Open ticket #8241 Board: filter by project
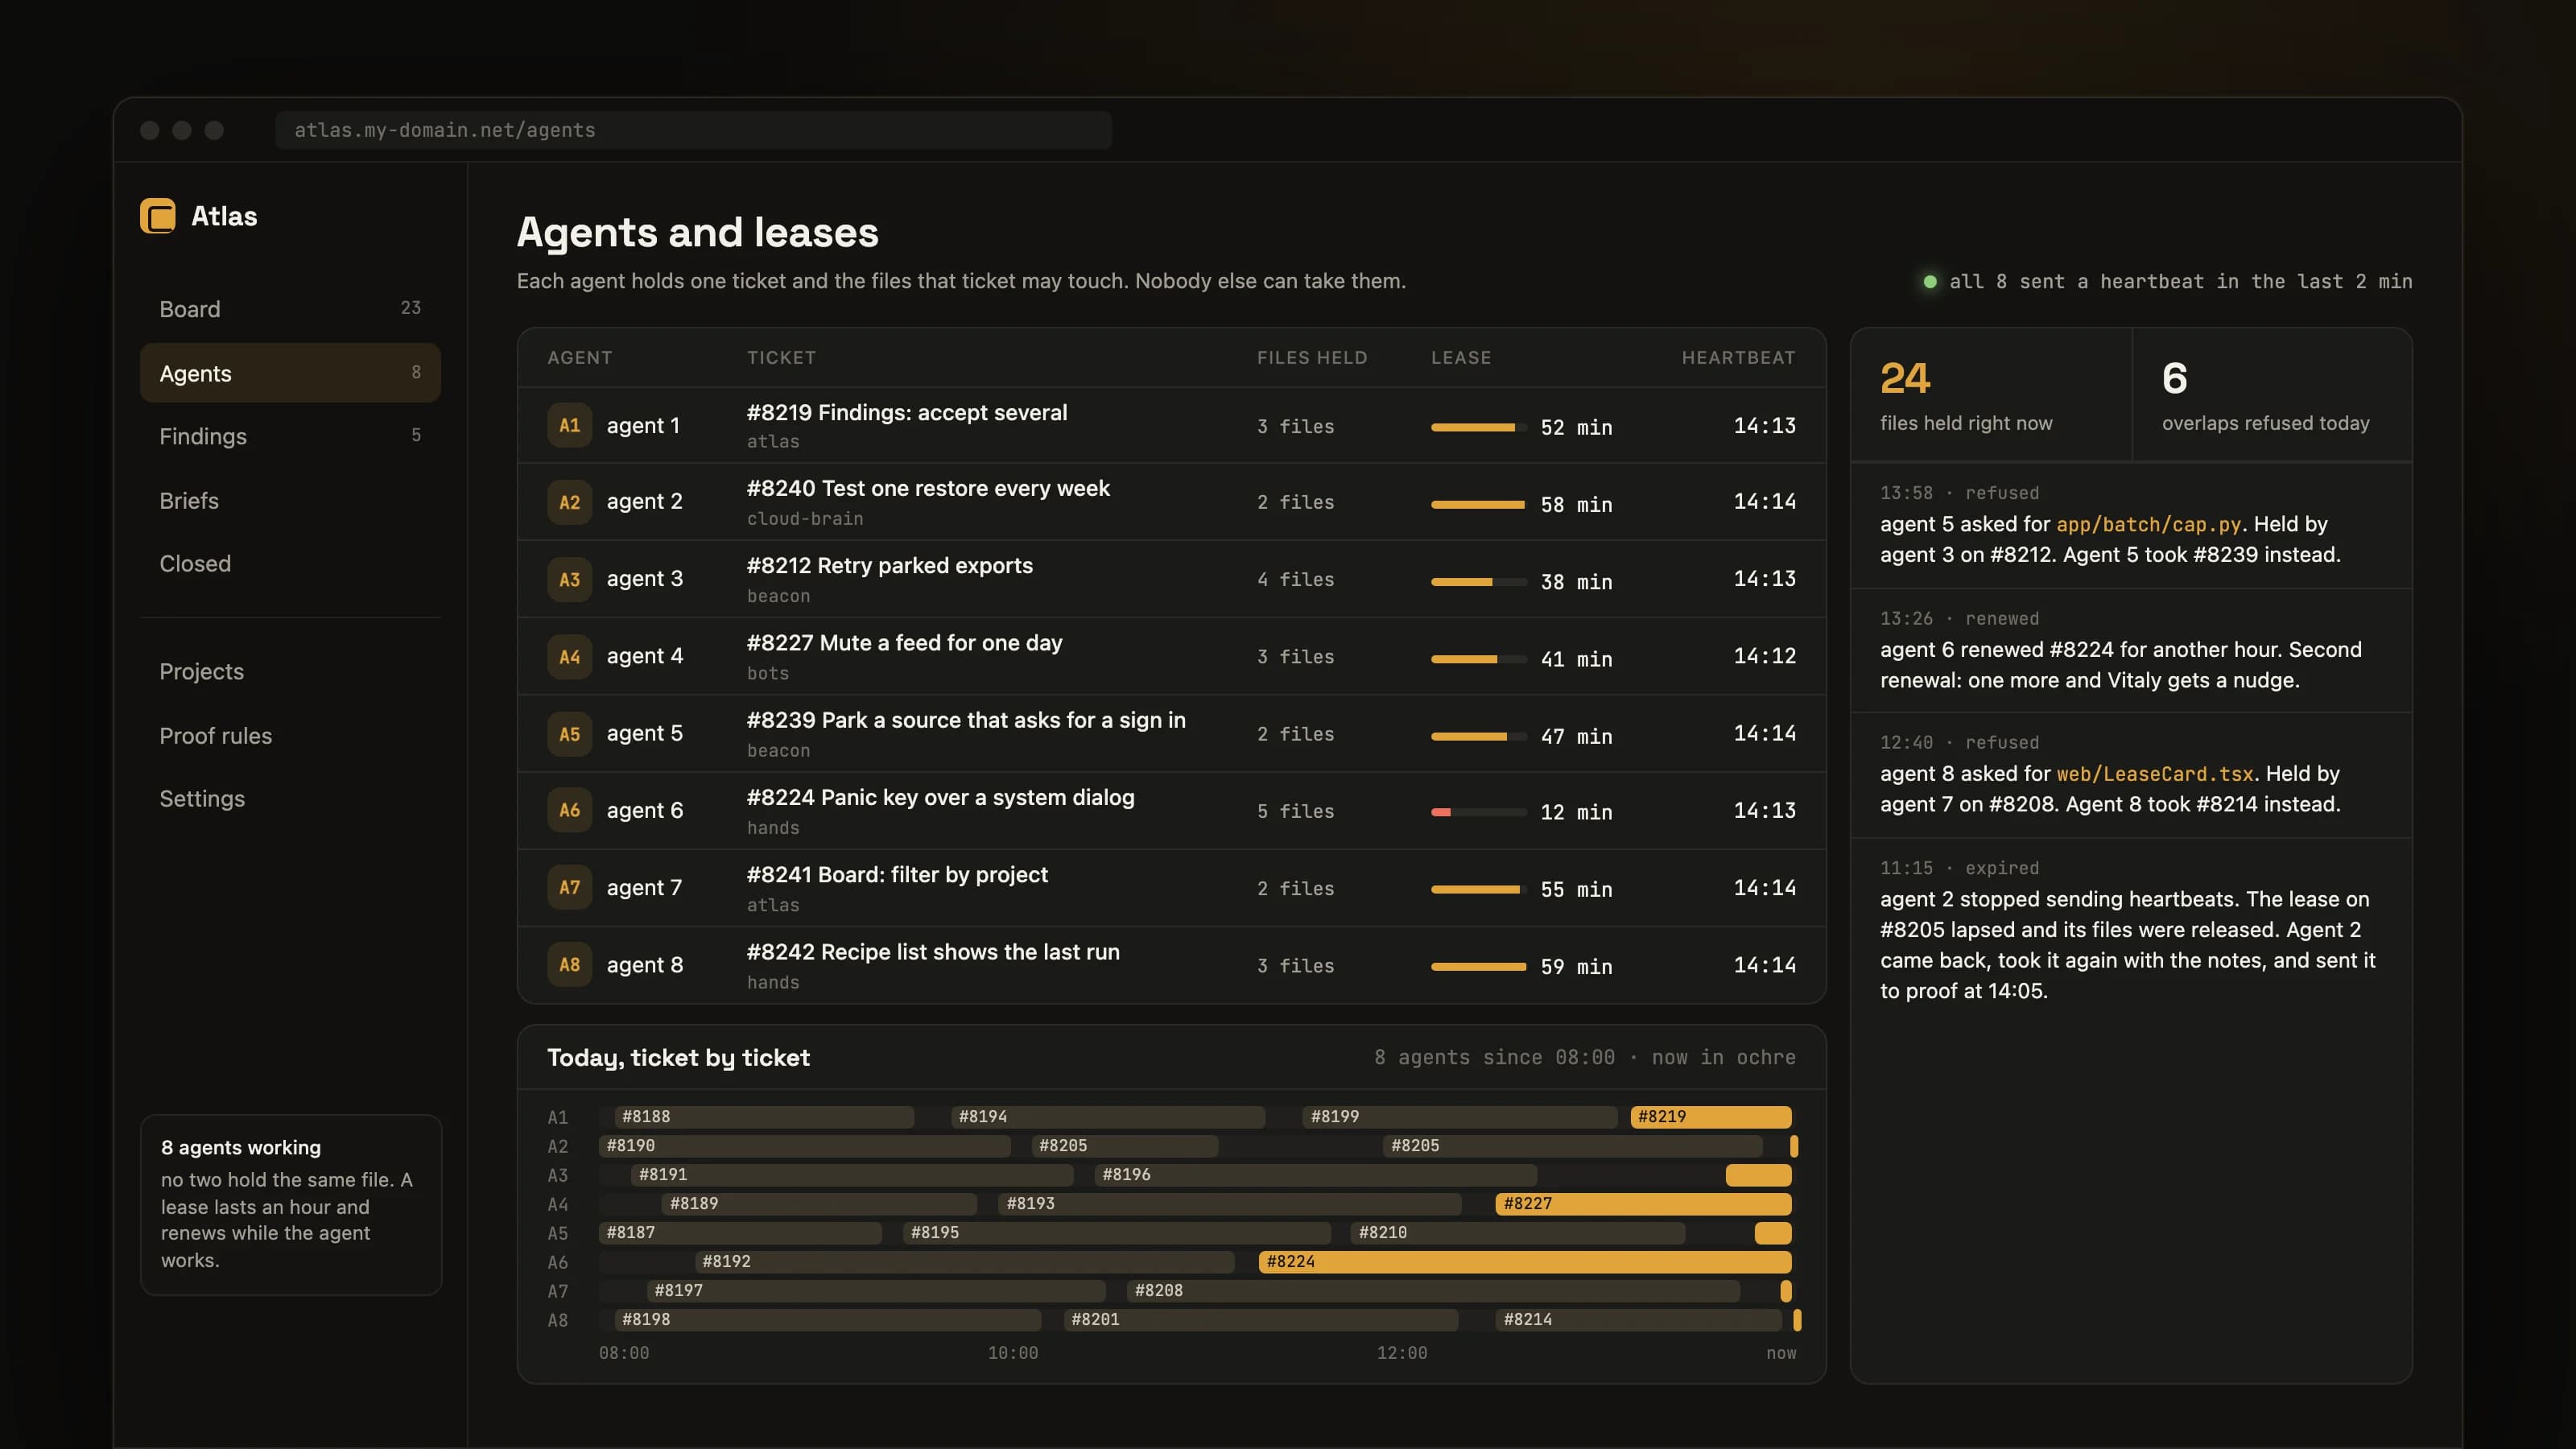This screenshot has width=2576, height=1449. click(897, 874)
